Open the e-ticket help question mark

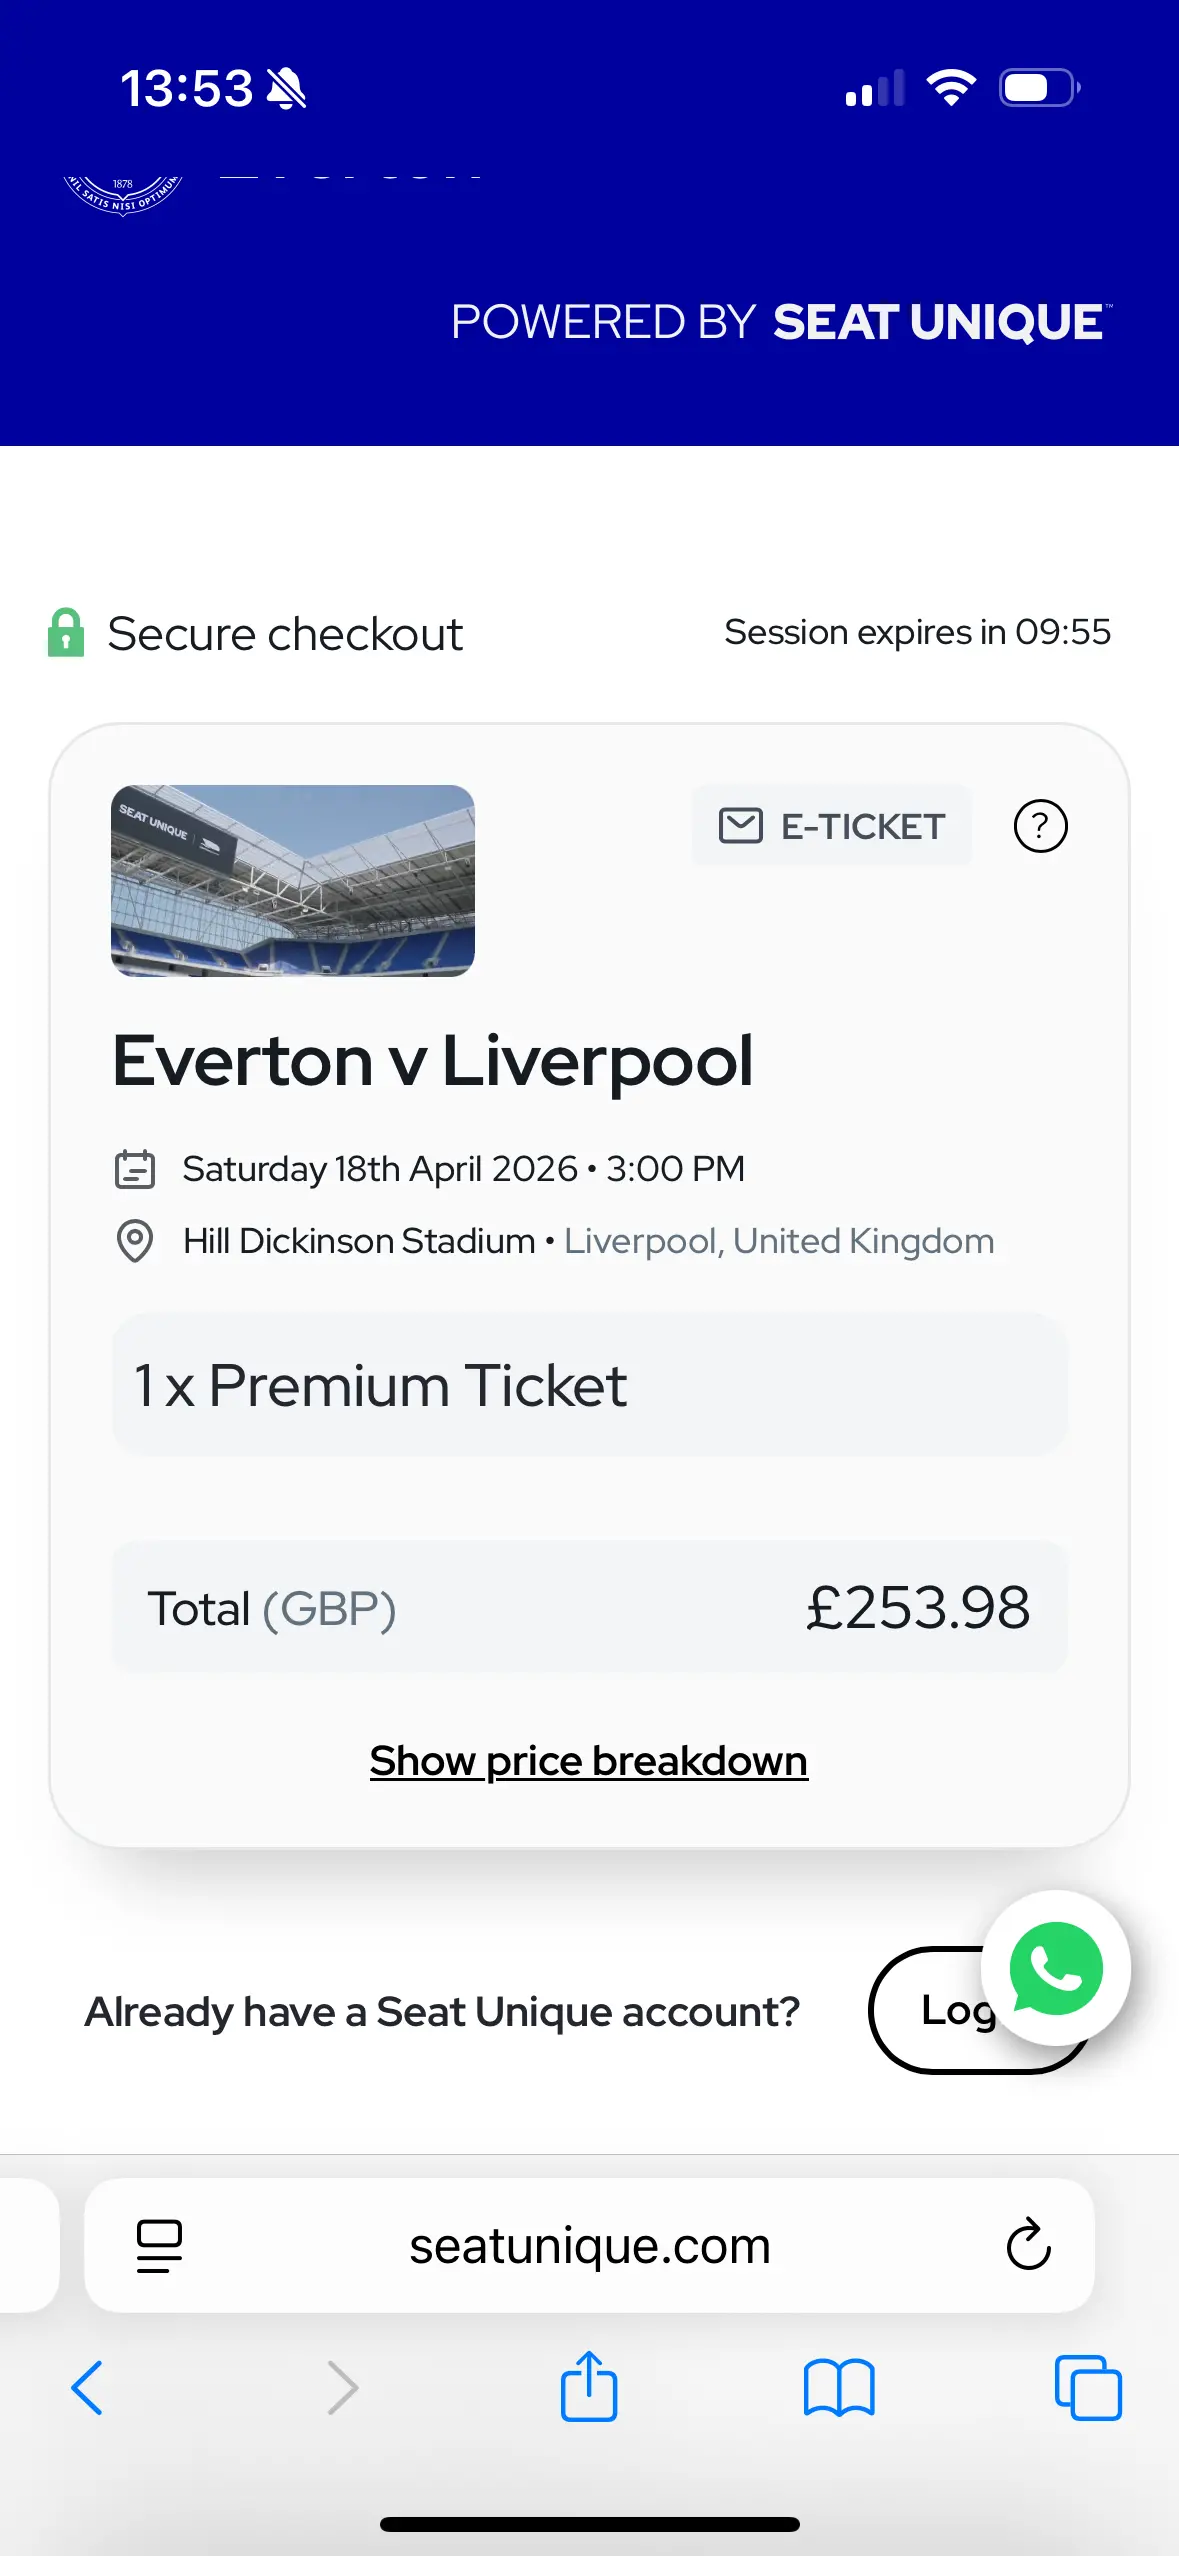click(1040, 827)
